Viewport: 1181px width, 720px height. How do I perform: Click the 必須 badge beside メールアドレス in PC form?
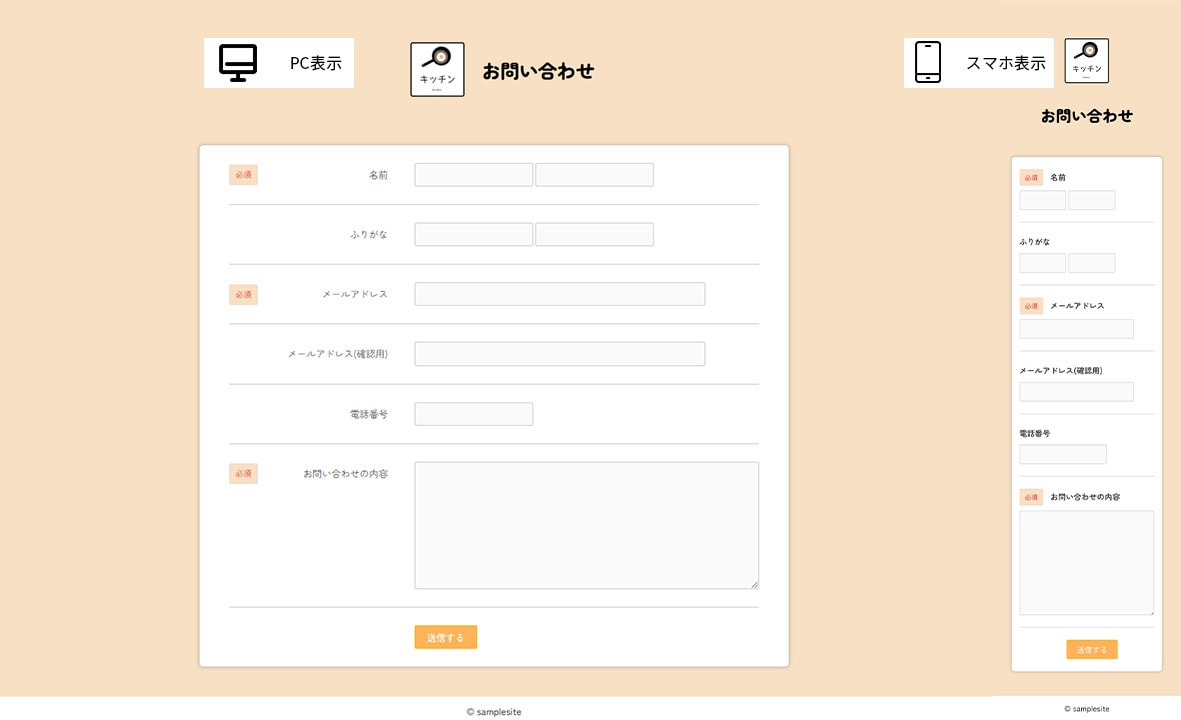point(243,294)
